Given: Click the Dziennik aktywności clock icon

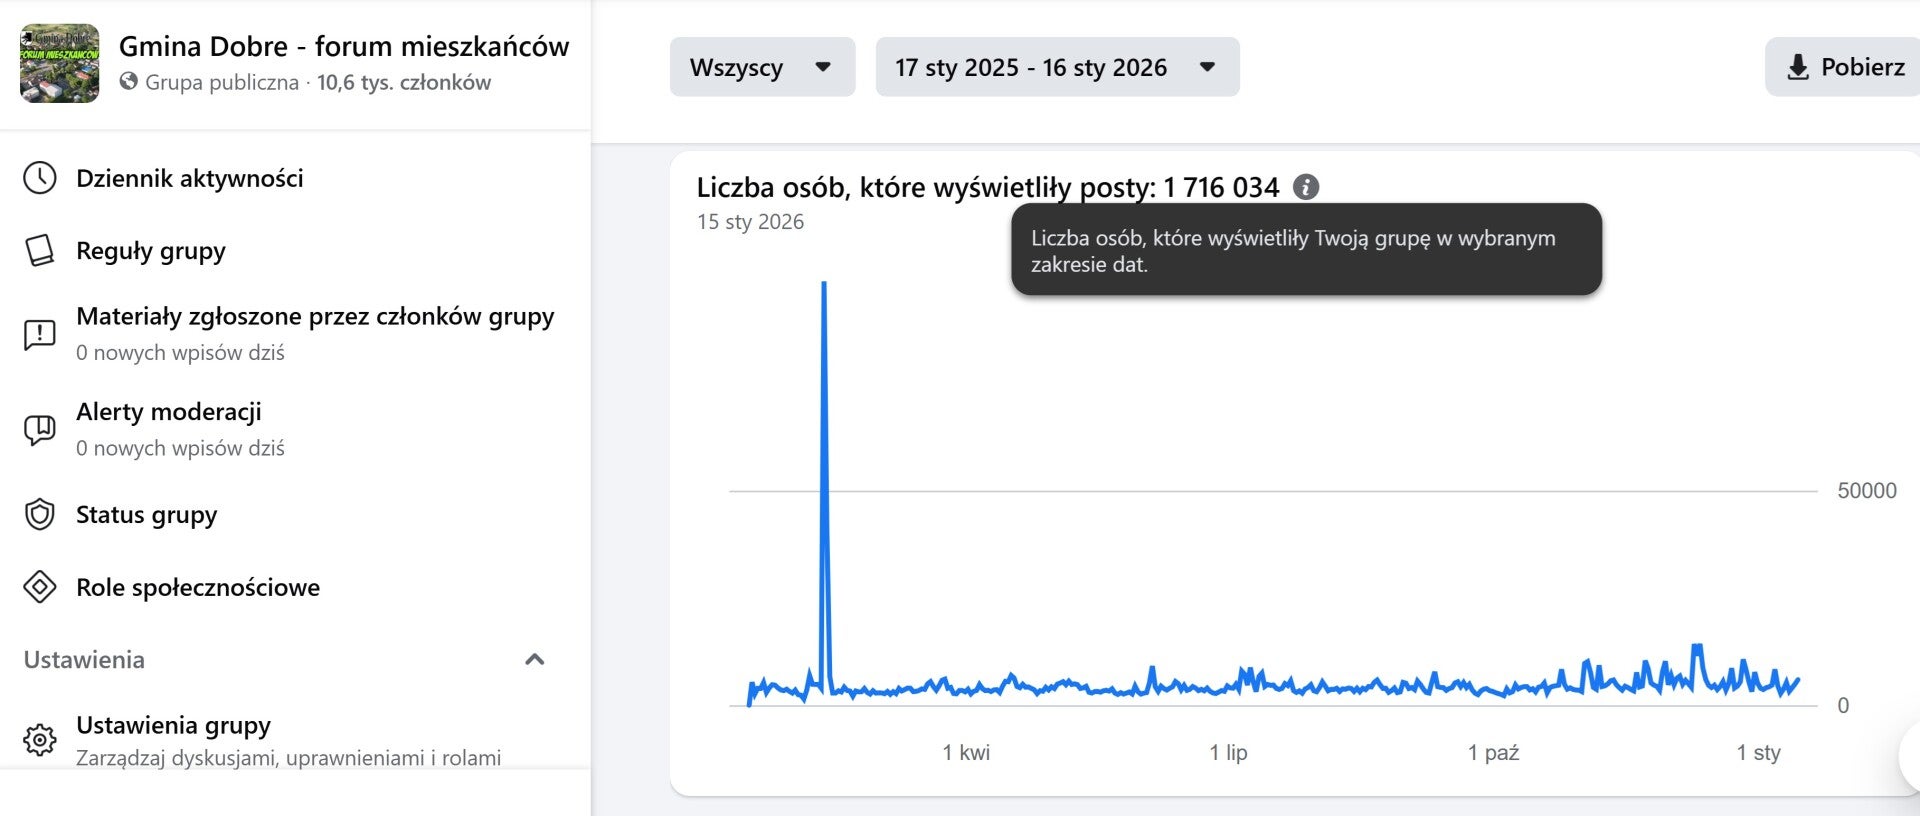Looking at the screenshot, I should (40, 178).
